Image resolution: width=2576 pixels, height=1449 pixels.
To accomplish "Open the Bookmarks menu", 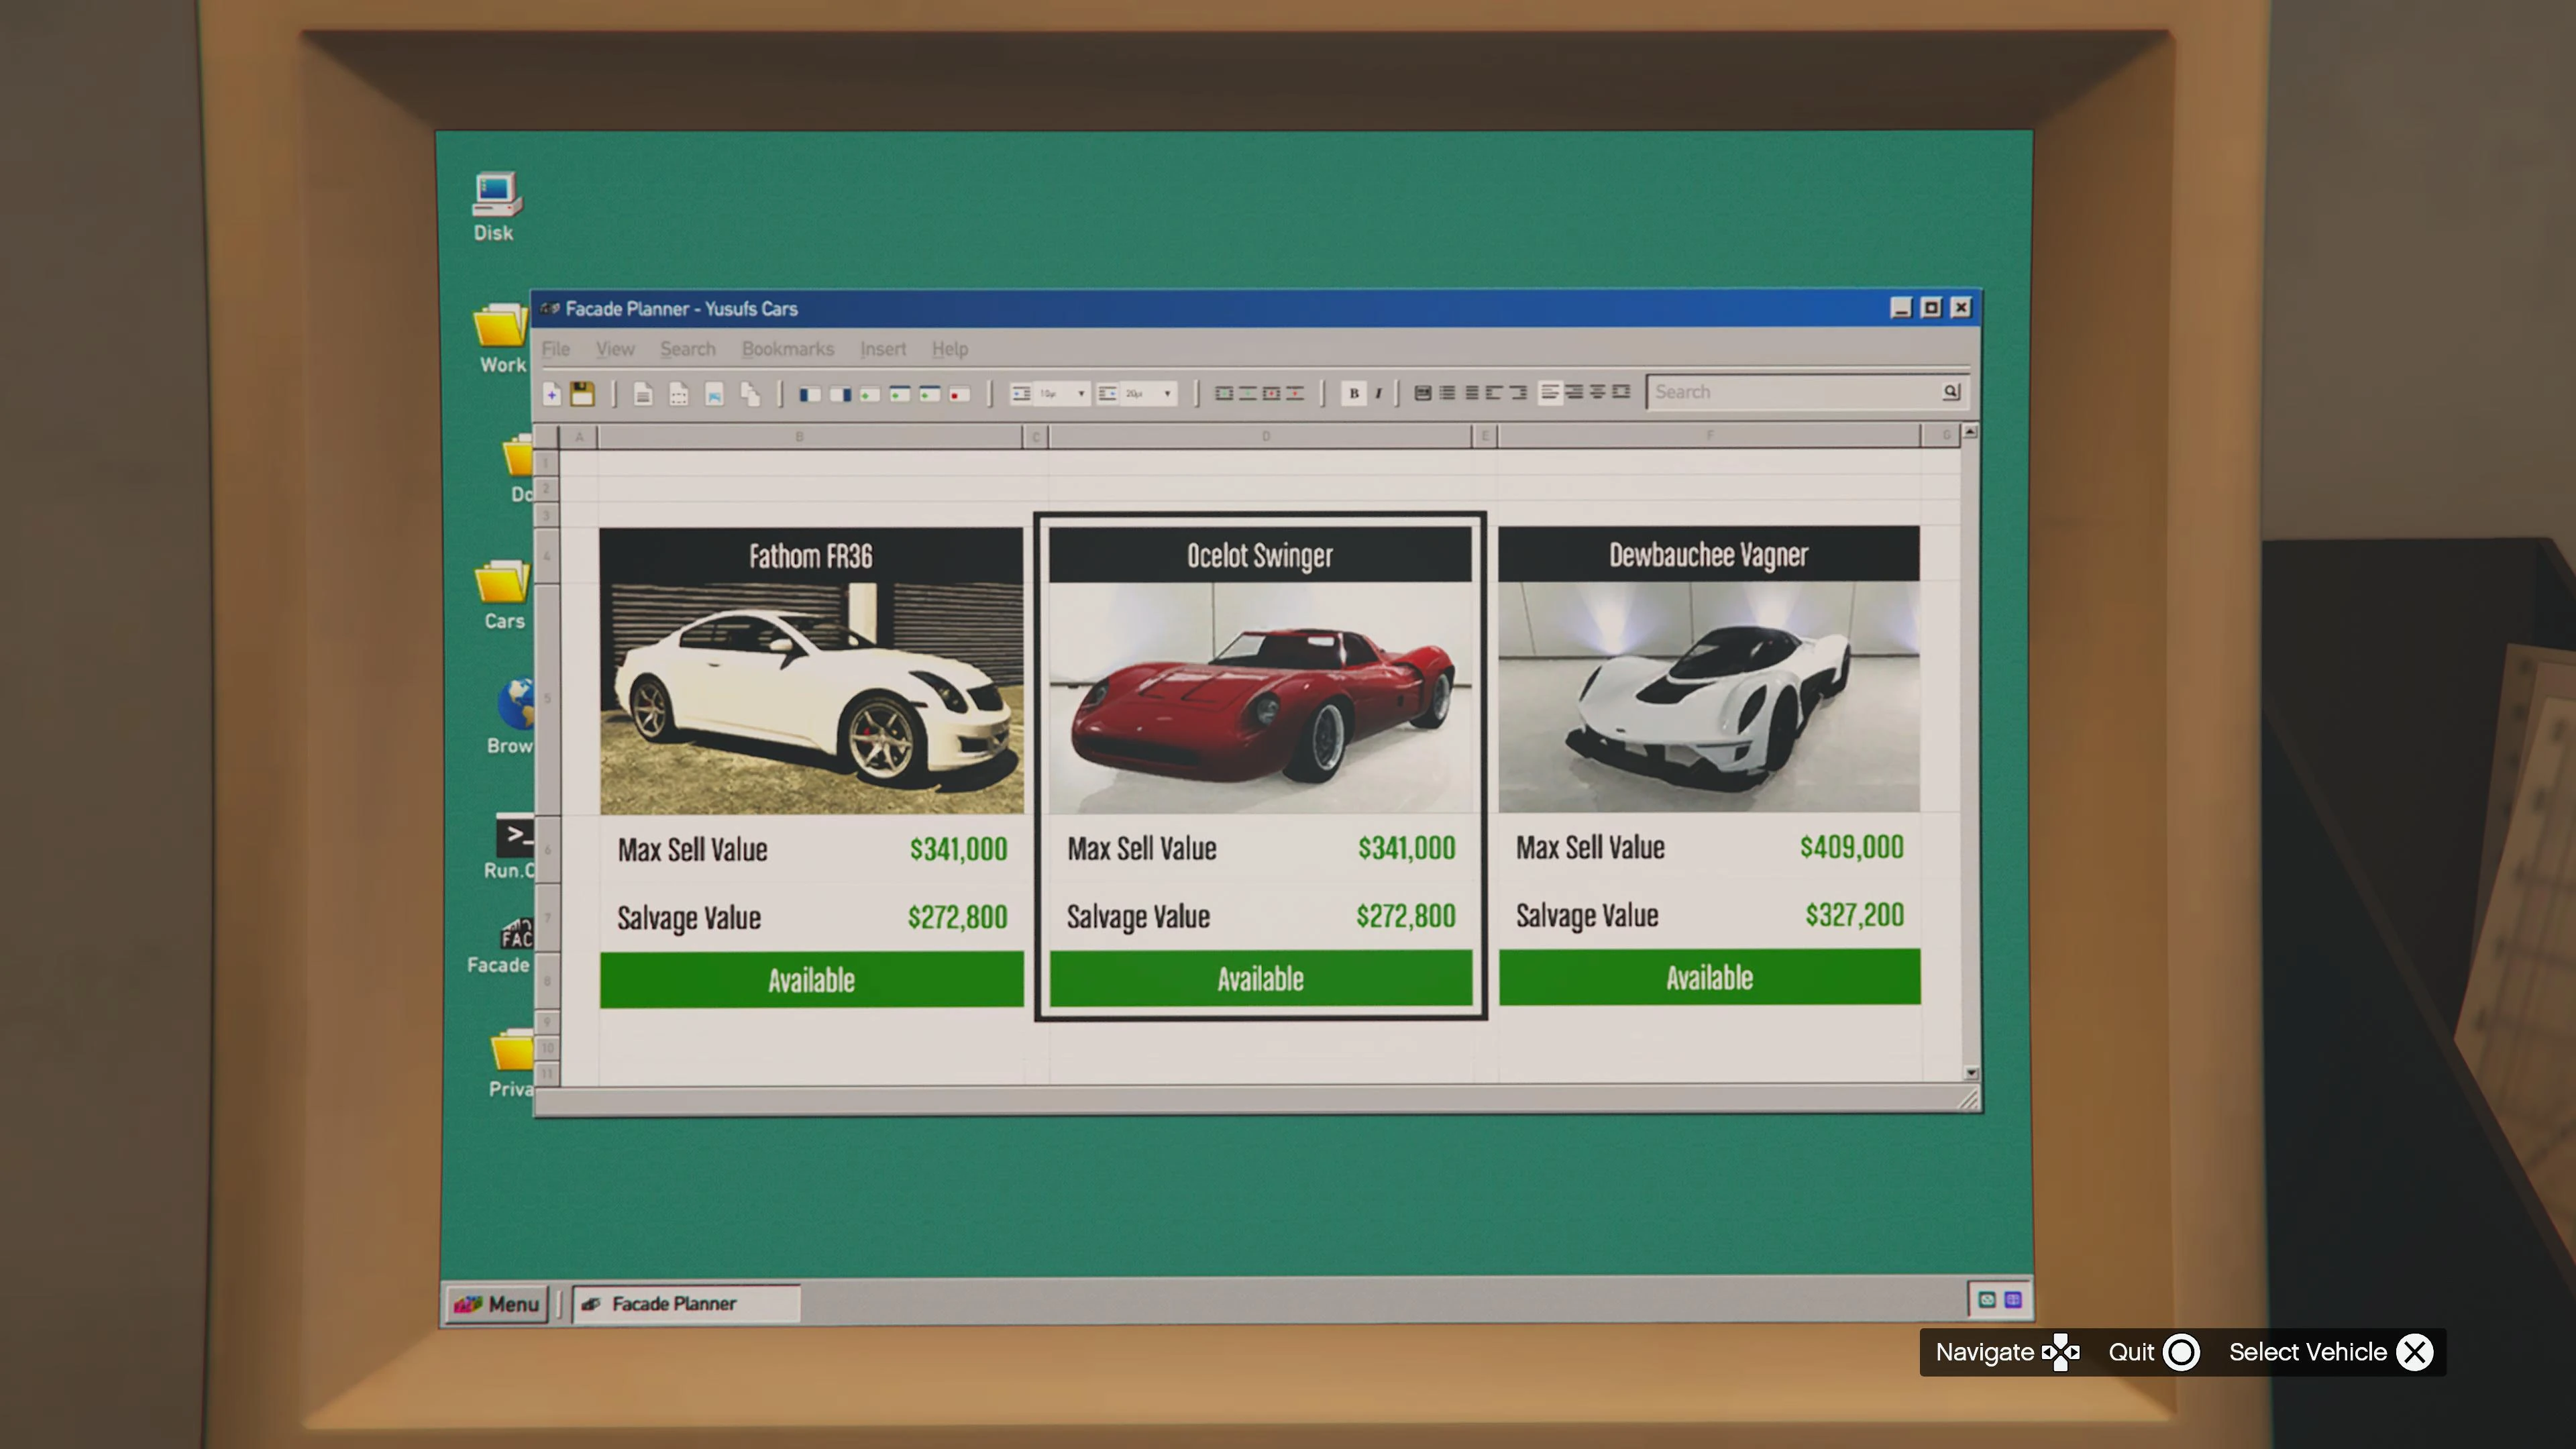I will 787,349.
